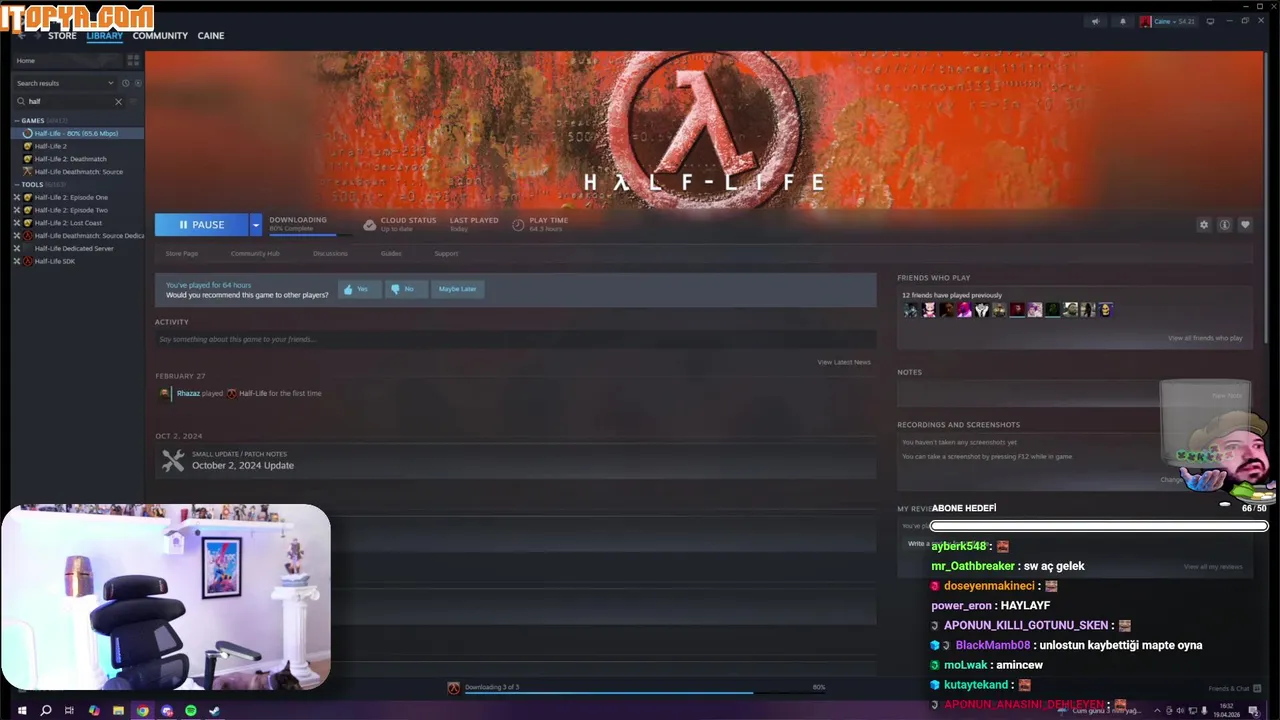Select Half-Life 2: Deathmatch

click(x=70, y=159)
